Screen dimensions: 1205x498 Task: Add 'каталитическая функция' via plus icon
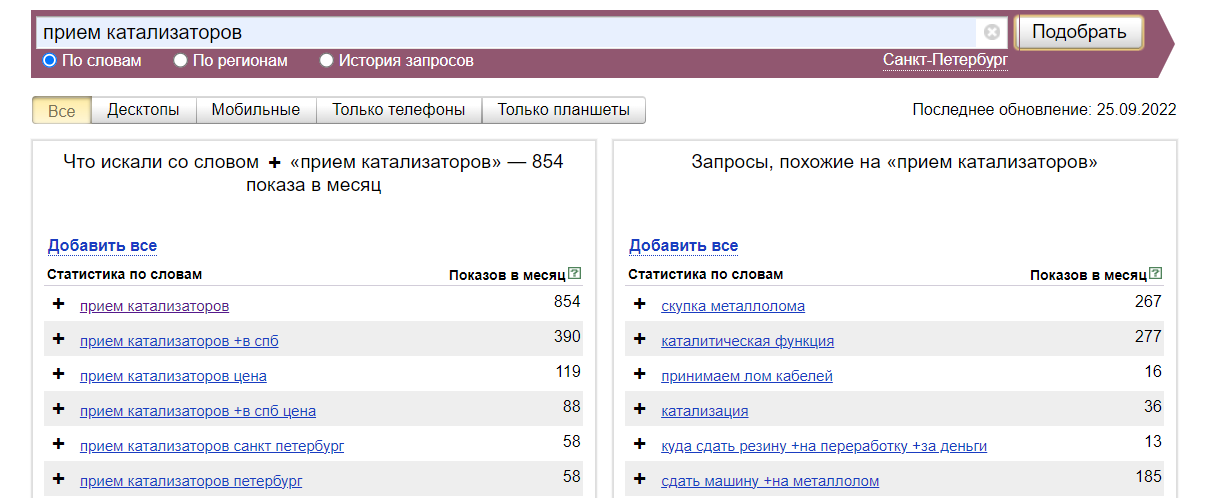point(640,339)
